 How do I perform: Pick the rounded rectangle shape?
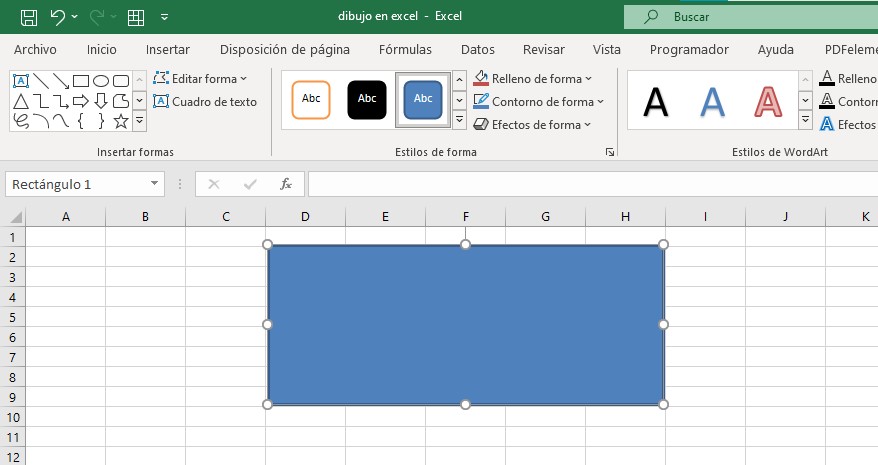(121, 81)
